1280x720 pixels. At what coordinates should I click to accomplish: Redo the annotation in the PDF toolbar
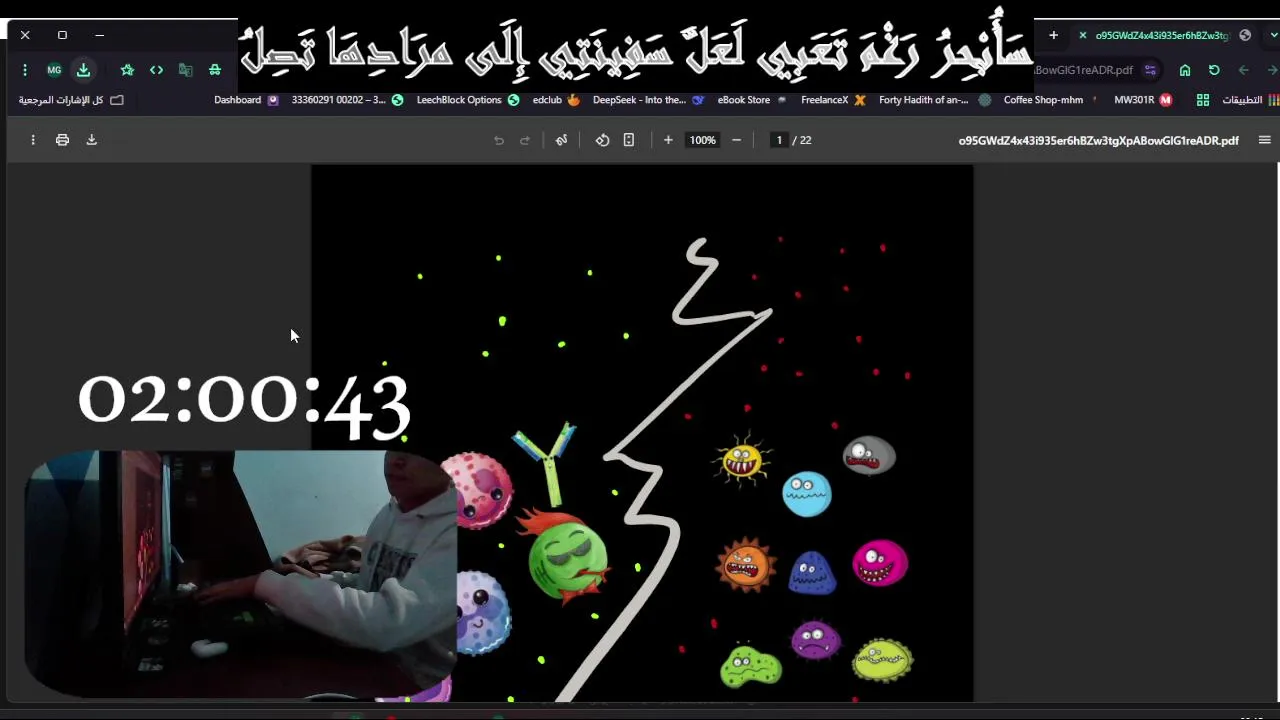[x=524, y=140]
